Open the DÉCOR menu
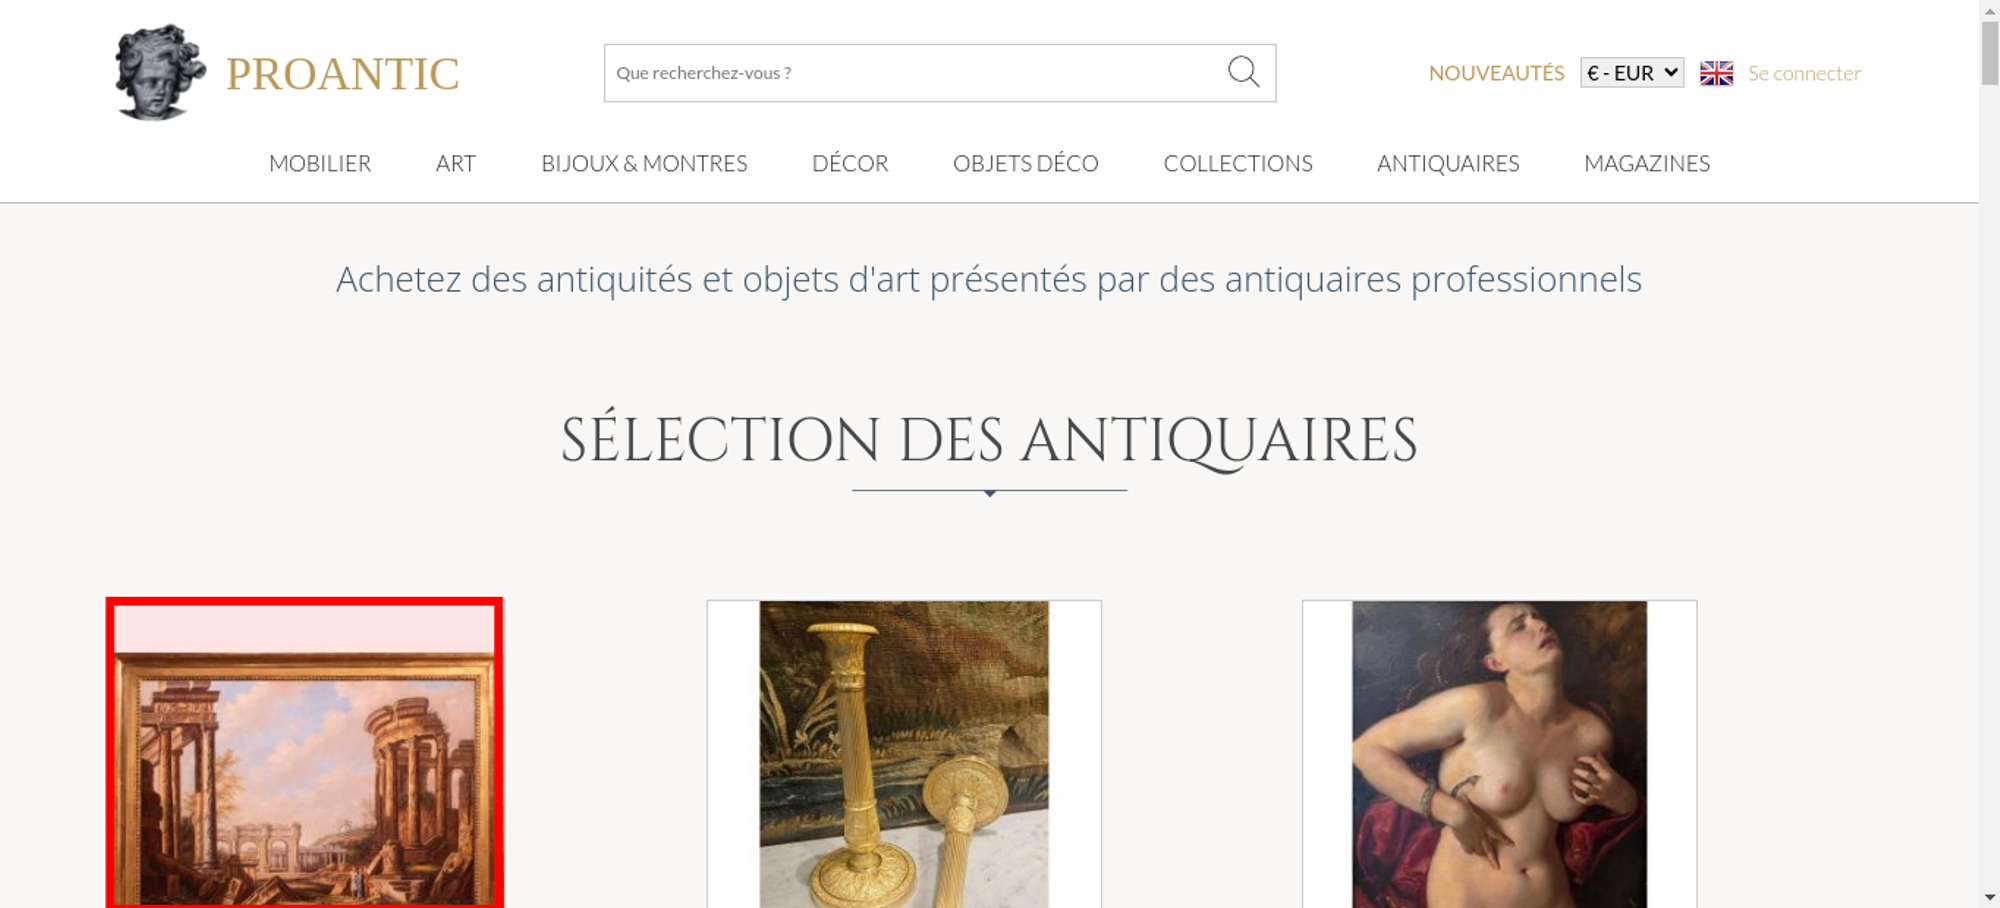Image resolution: width=2000 pixels, height=908 pixels. [850, 163]
